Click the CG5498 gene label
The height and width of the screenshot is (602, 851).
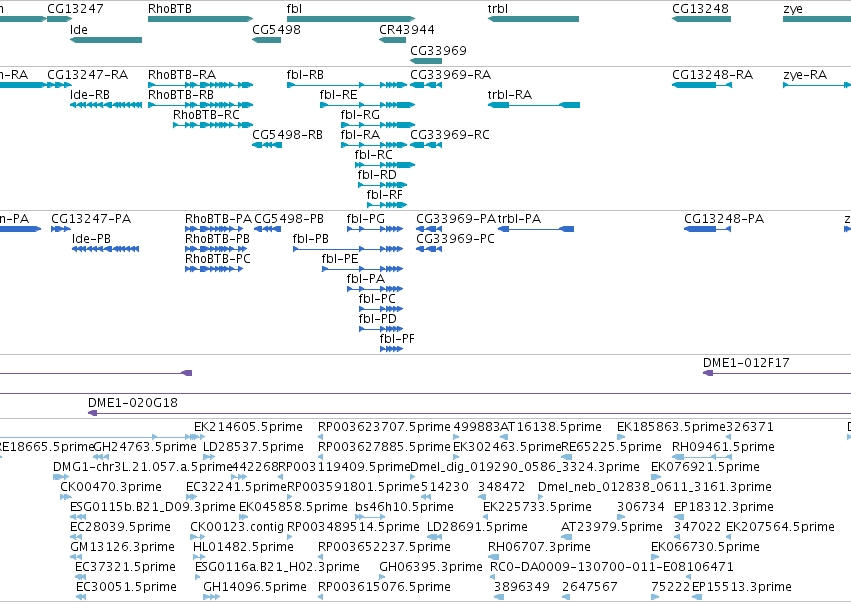point(276,29)
